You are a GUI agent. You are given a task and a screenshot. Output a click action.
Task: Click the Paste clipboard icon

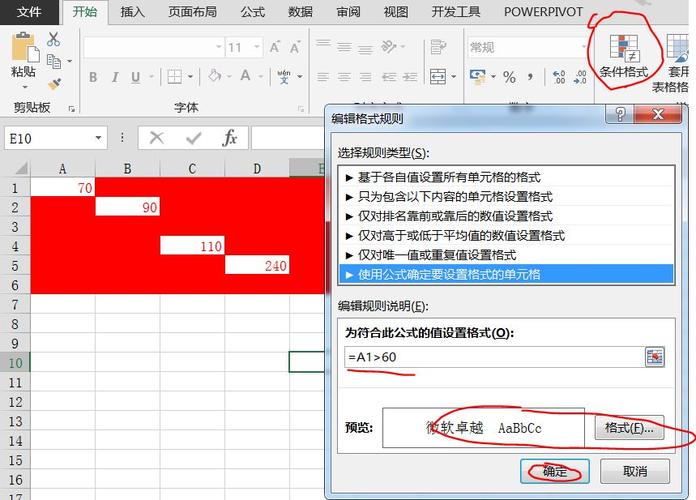point(25,47)
